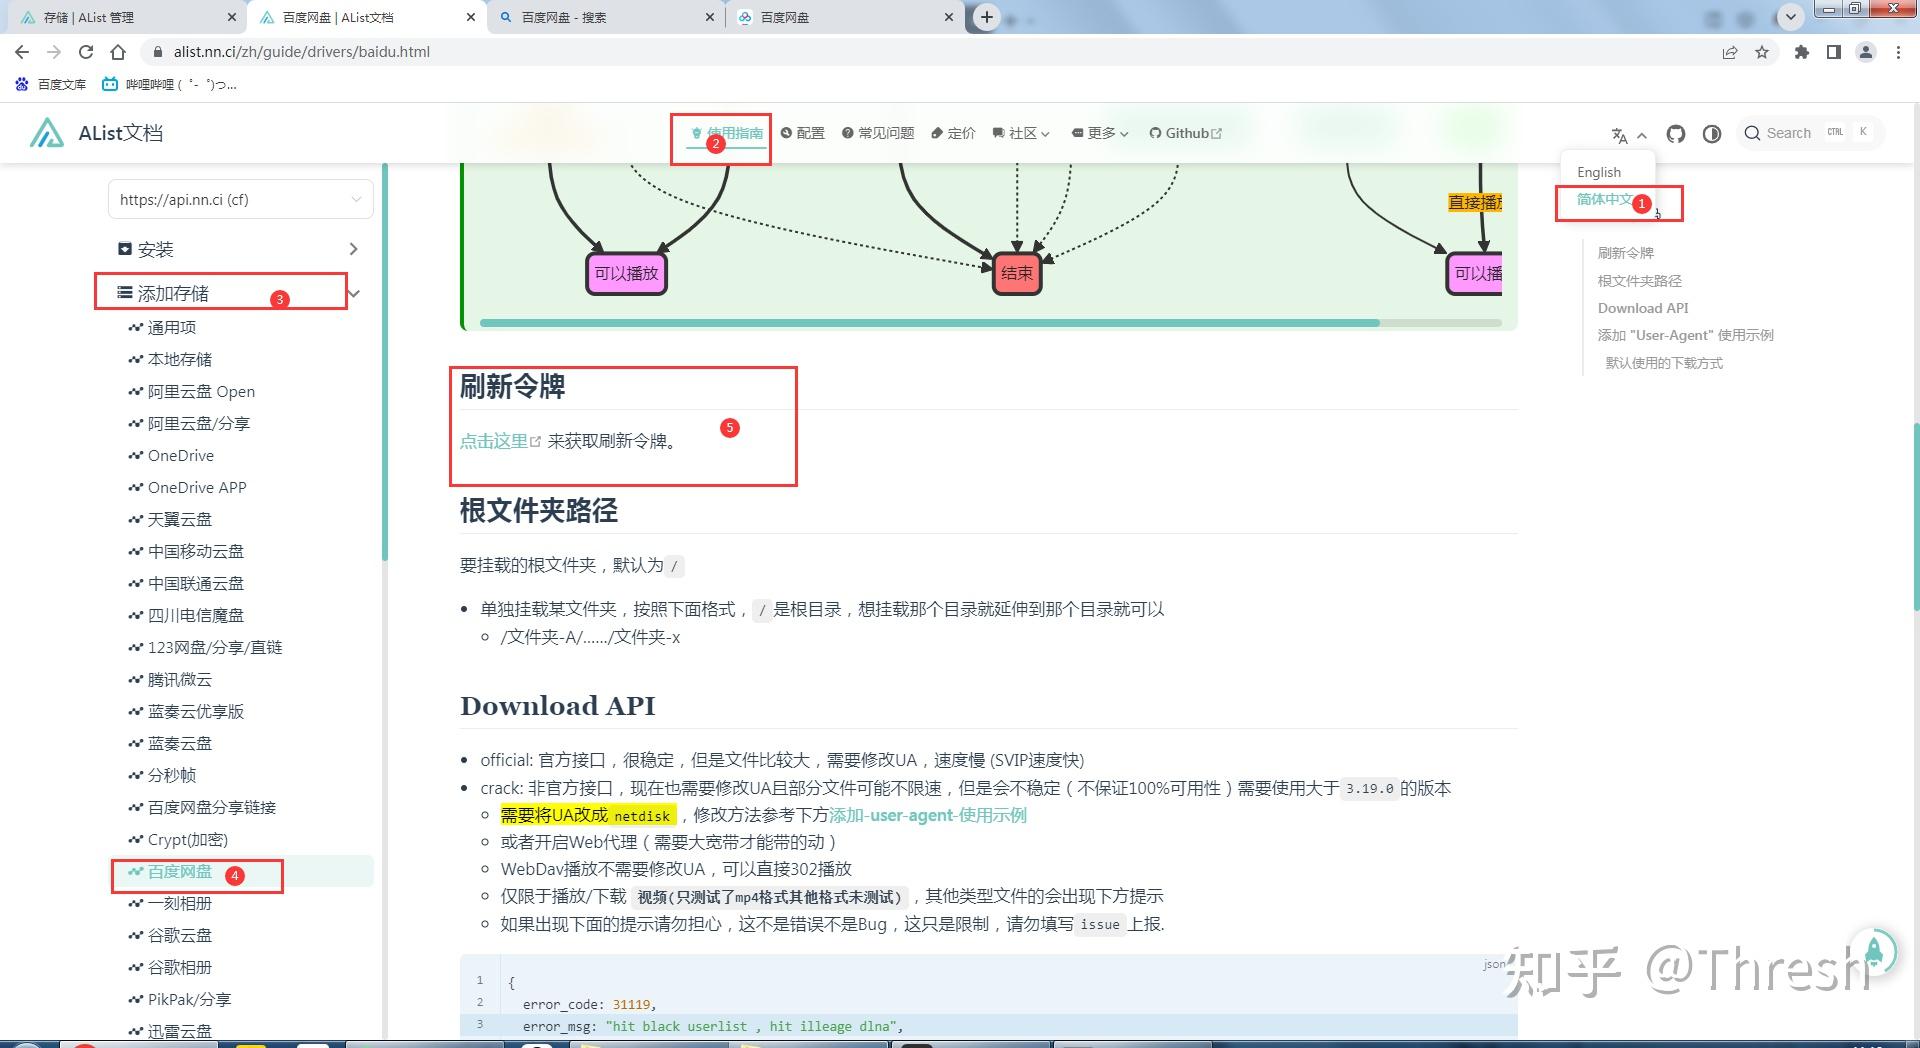Click the Search box in header
This screenshot has width=1920, height=1048.
pyautogui.click(x=1809, y=132)
